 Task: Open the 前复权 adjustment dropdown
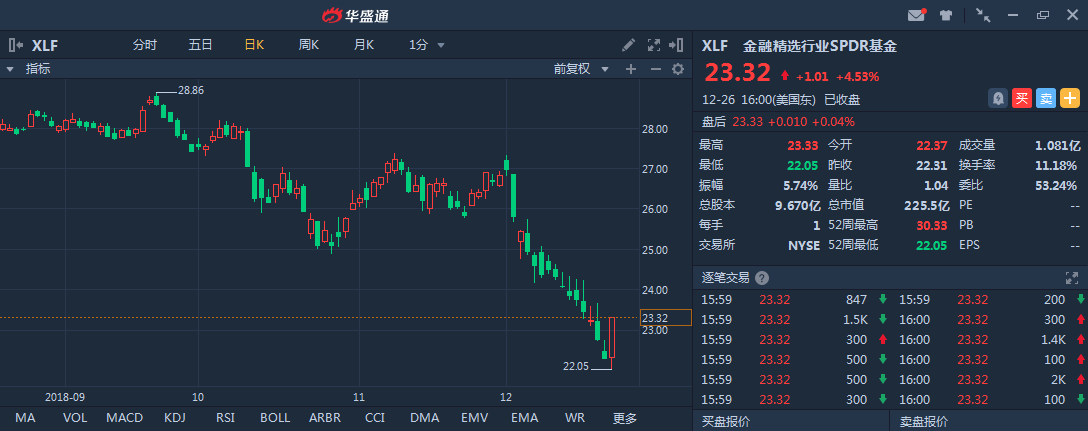[578, 69]
